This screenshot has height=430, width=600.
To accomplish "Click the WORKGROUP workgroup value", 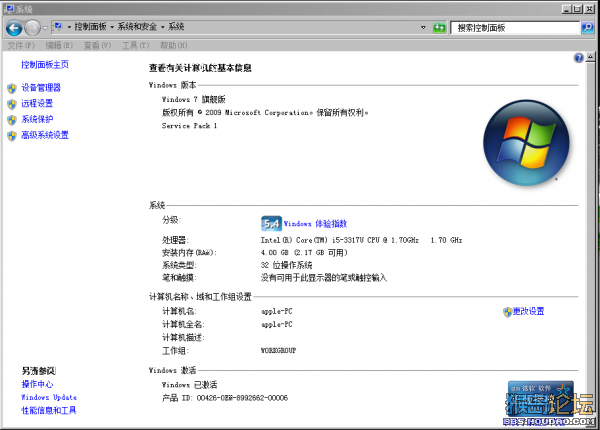I will pyautogui.click(x=278, y=350).
